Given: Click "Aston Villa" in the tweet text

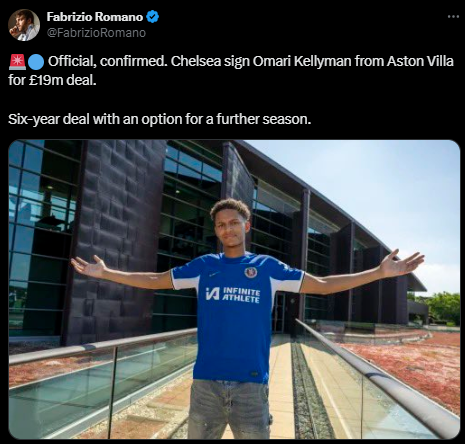Looking at the screenshot, I should (x=420, y=61).
